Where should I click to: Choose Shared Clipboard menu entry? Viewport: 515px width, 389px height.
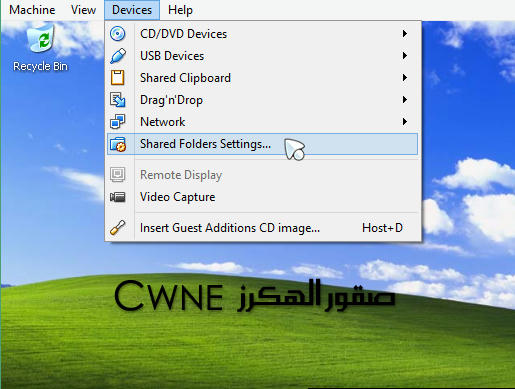pyautogui.click(x=262, y=78)
